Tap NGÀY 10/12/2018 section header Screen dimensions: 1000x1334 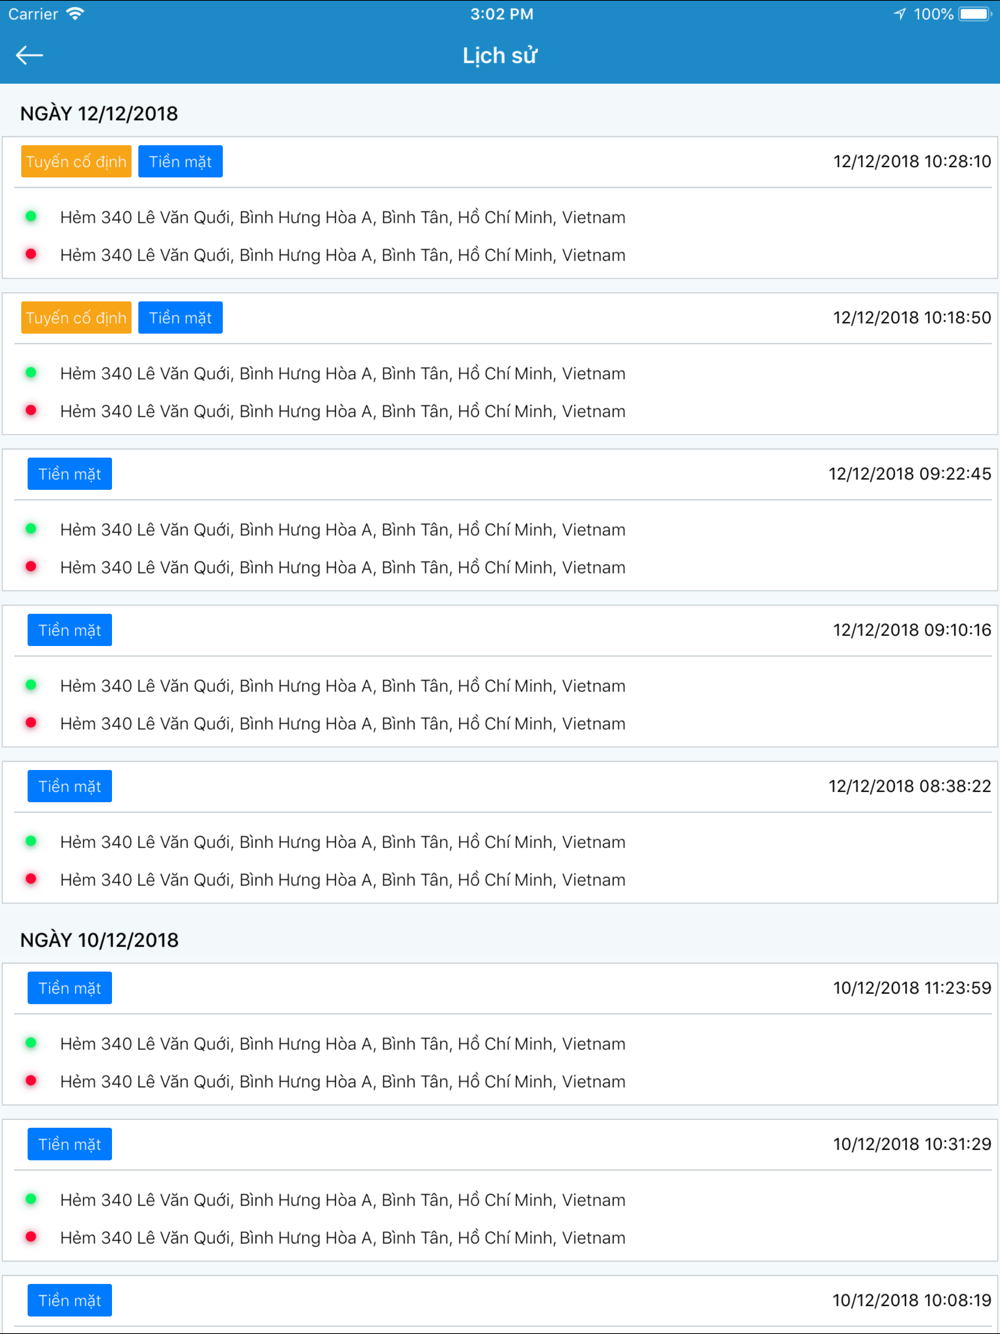tap(99, 940)
